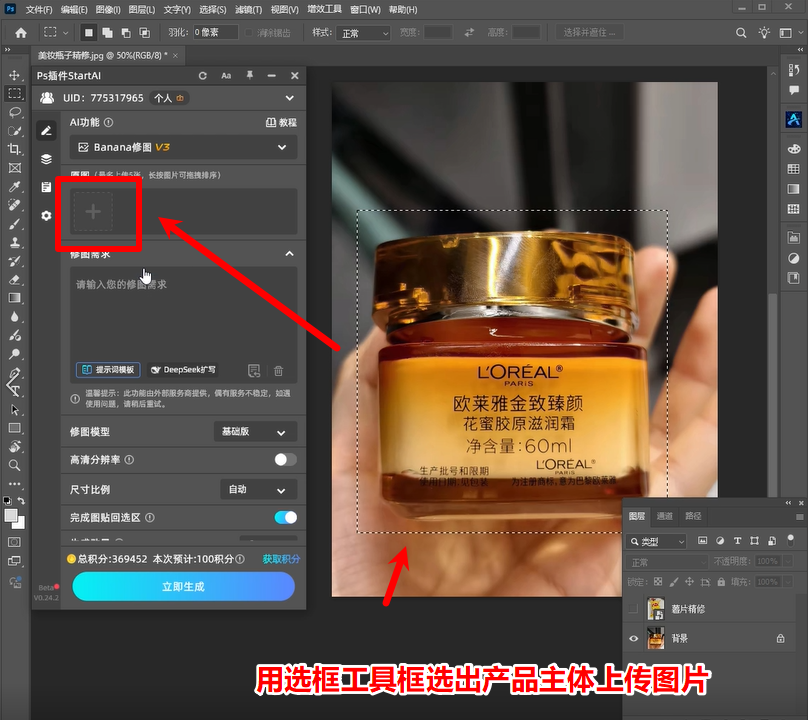
Task: Click the 羽化 feather input field
Action: 215,32
